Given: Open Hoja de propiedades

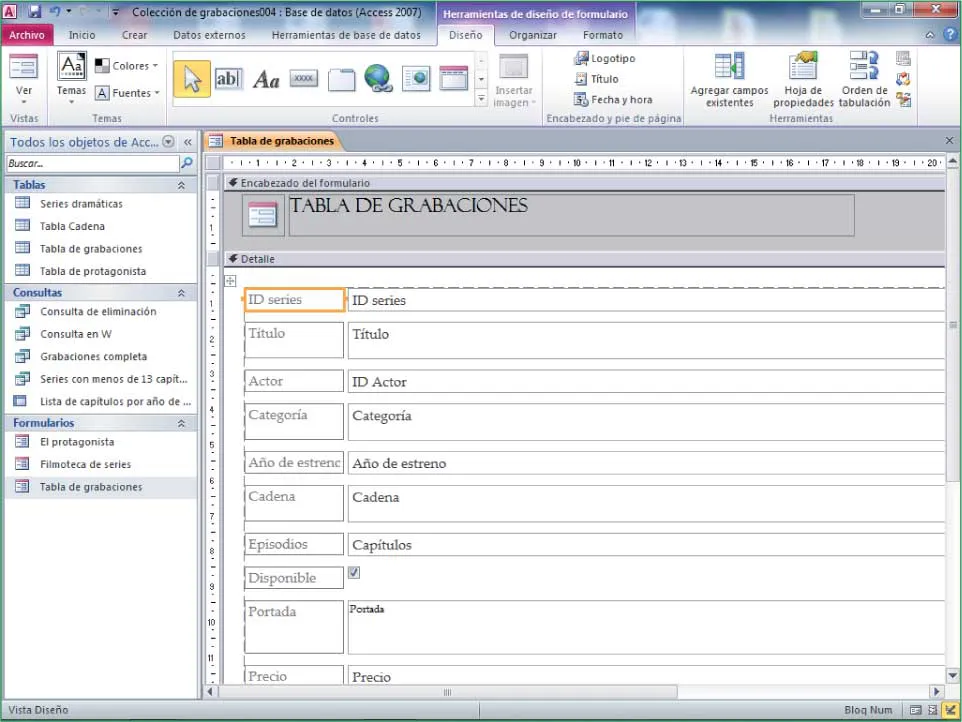Looking at the screenshot, I should tap(803, 80).
